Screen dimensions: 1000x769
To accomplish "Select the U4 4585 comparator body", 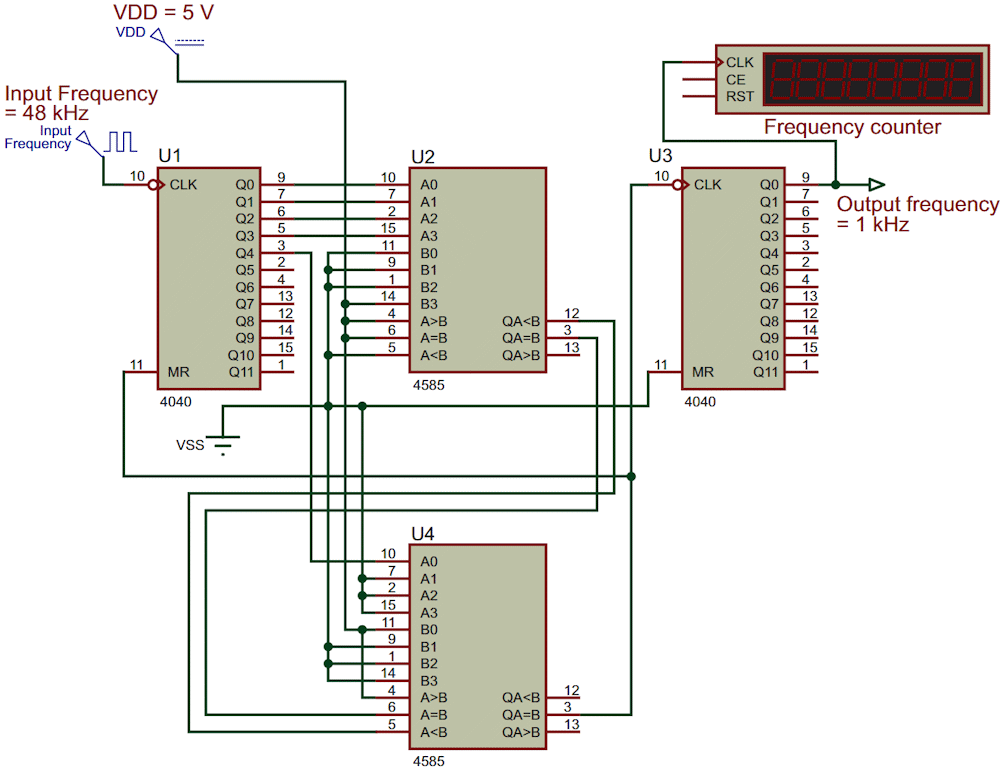I will pos(478,647).
